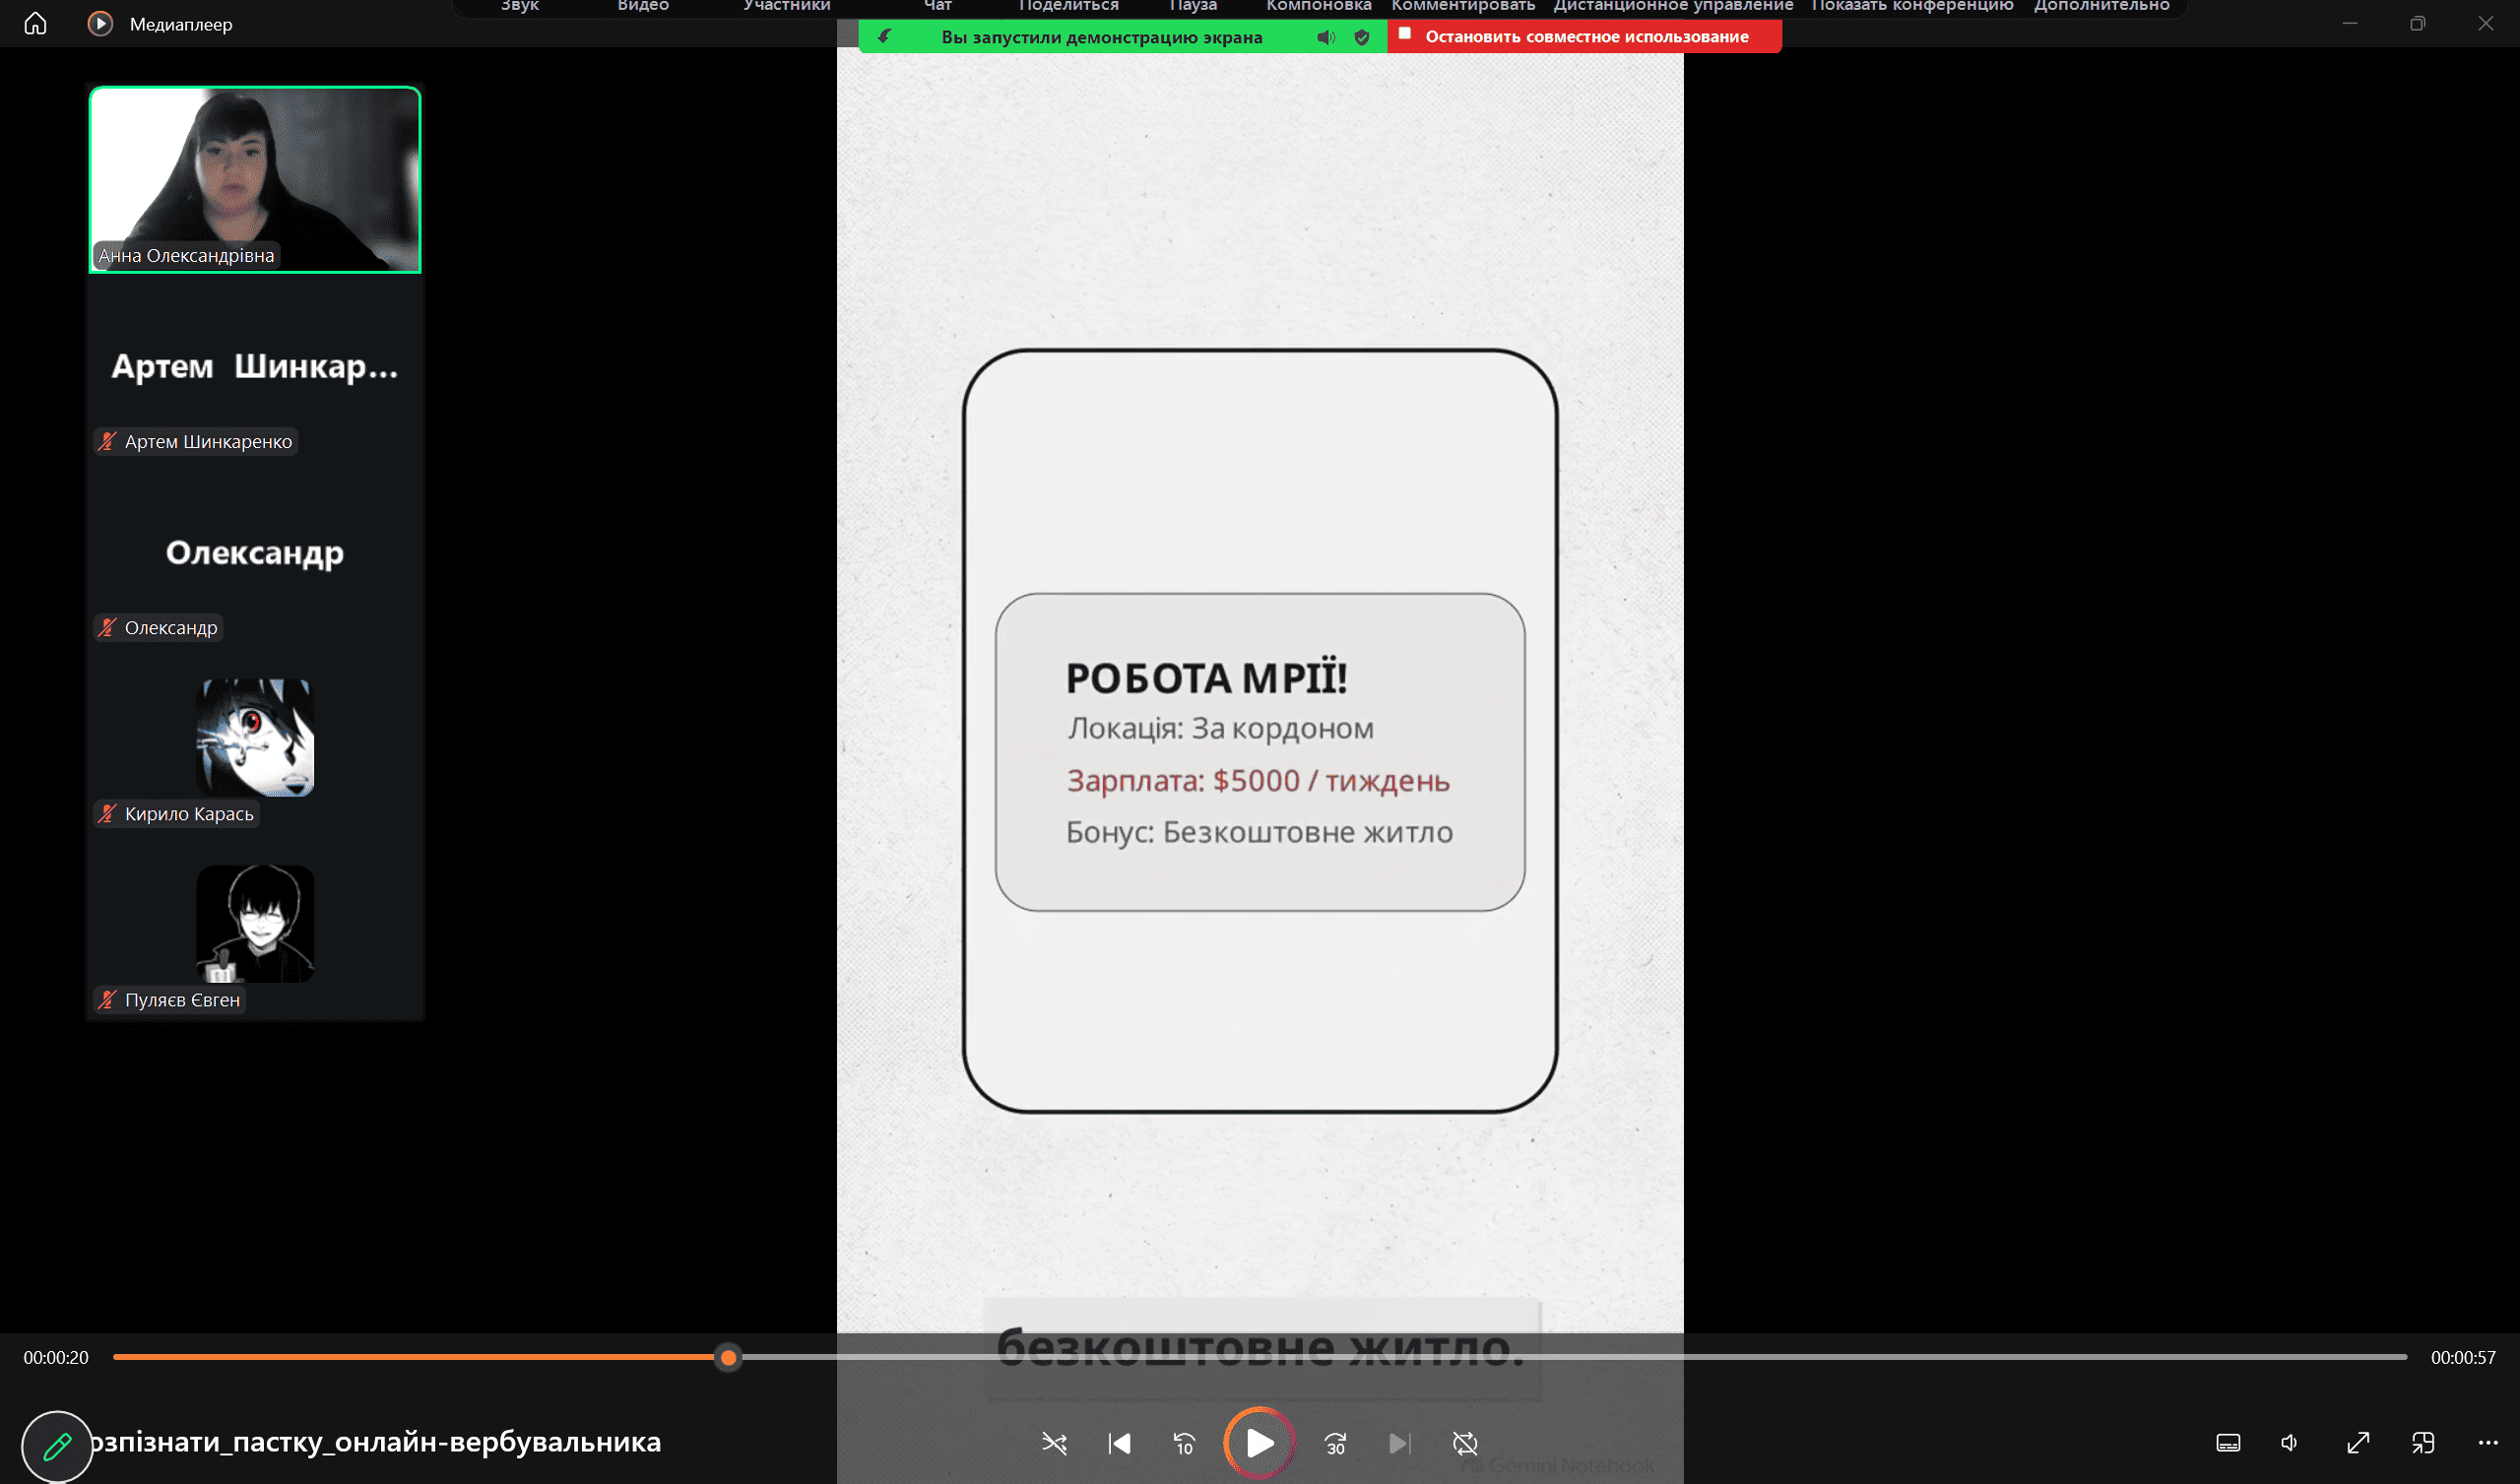Screen dimensions: 2520x1484
Task: Rewind 10 seconds
Action: point(1184,1443)
